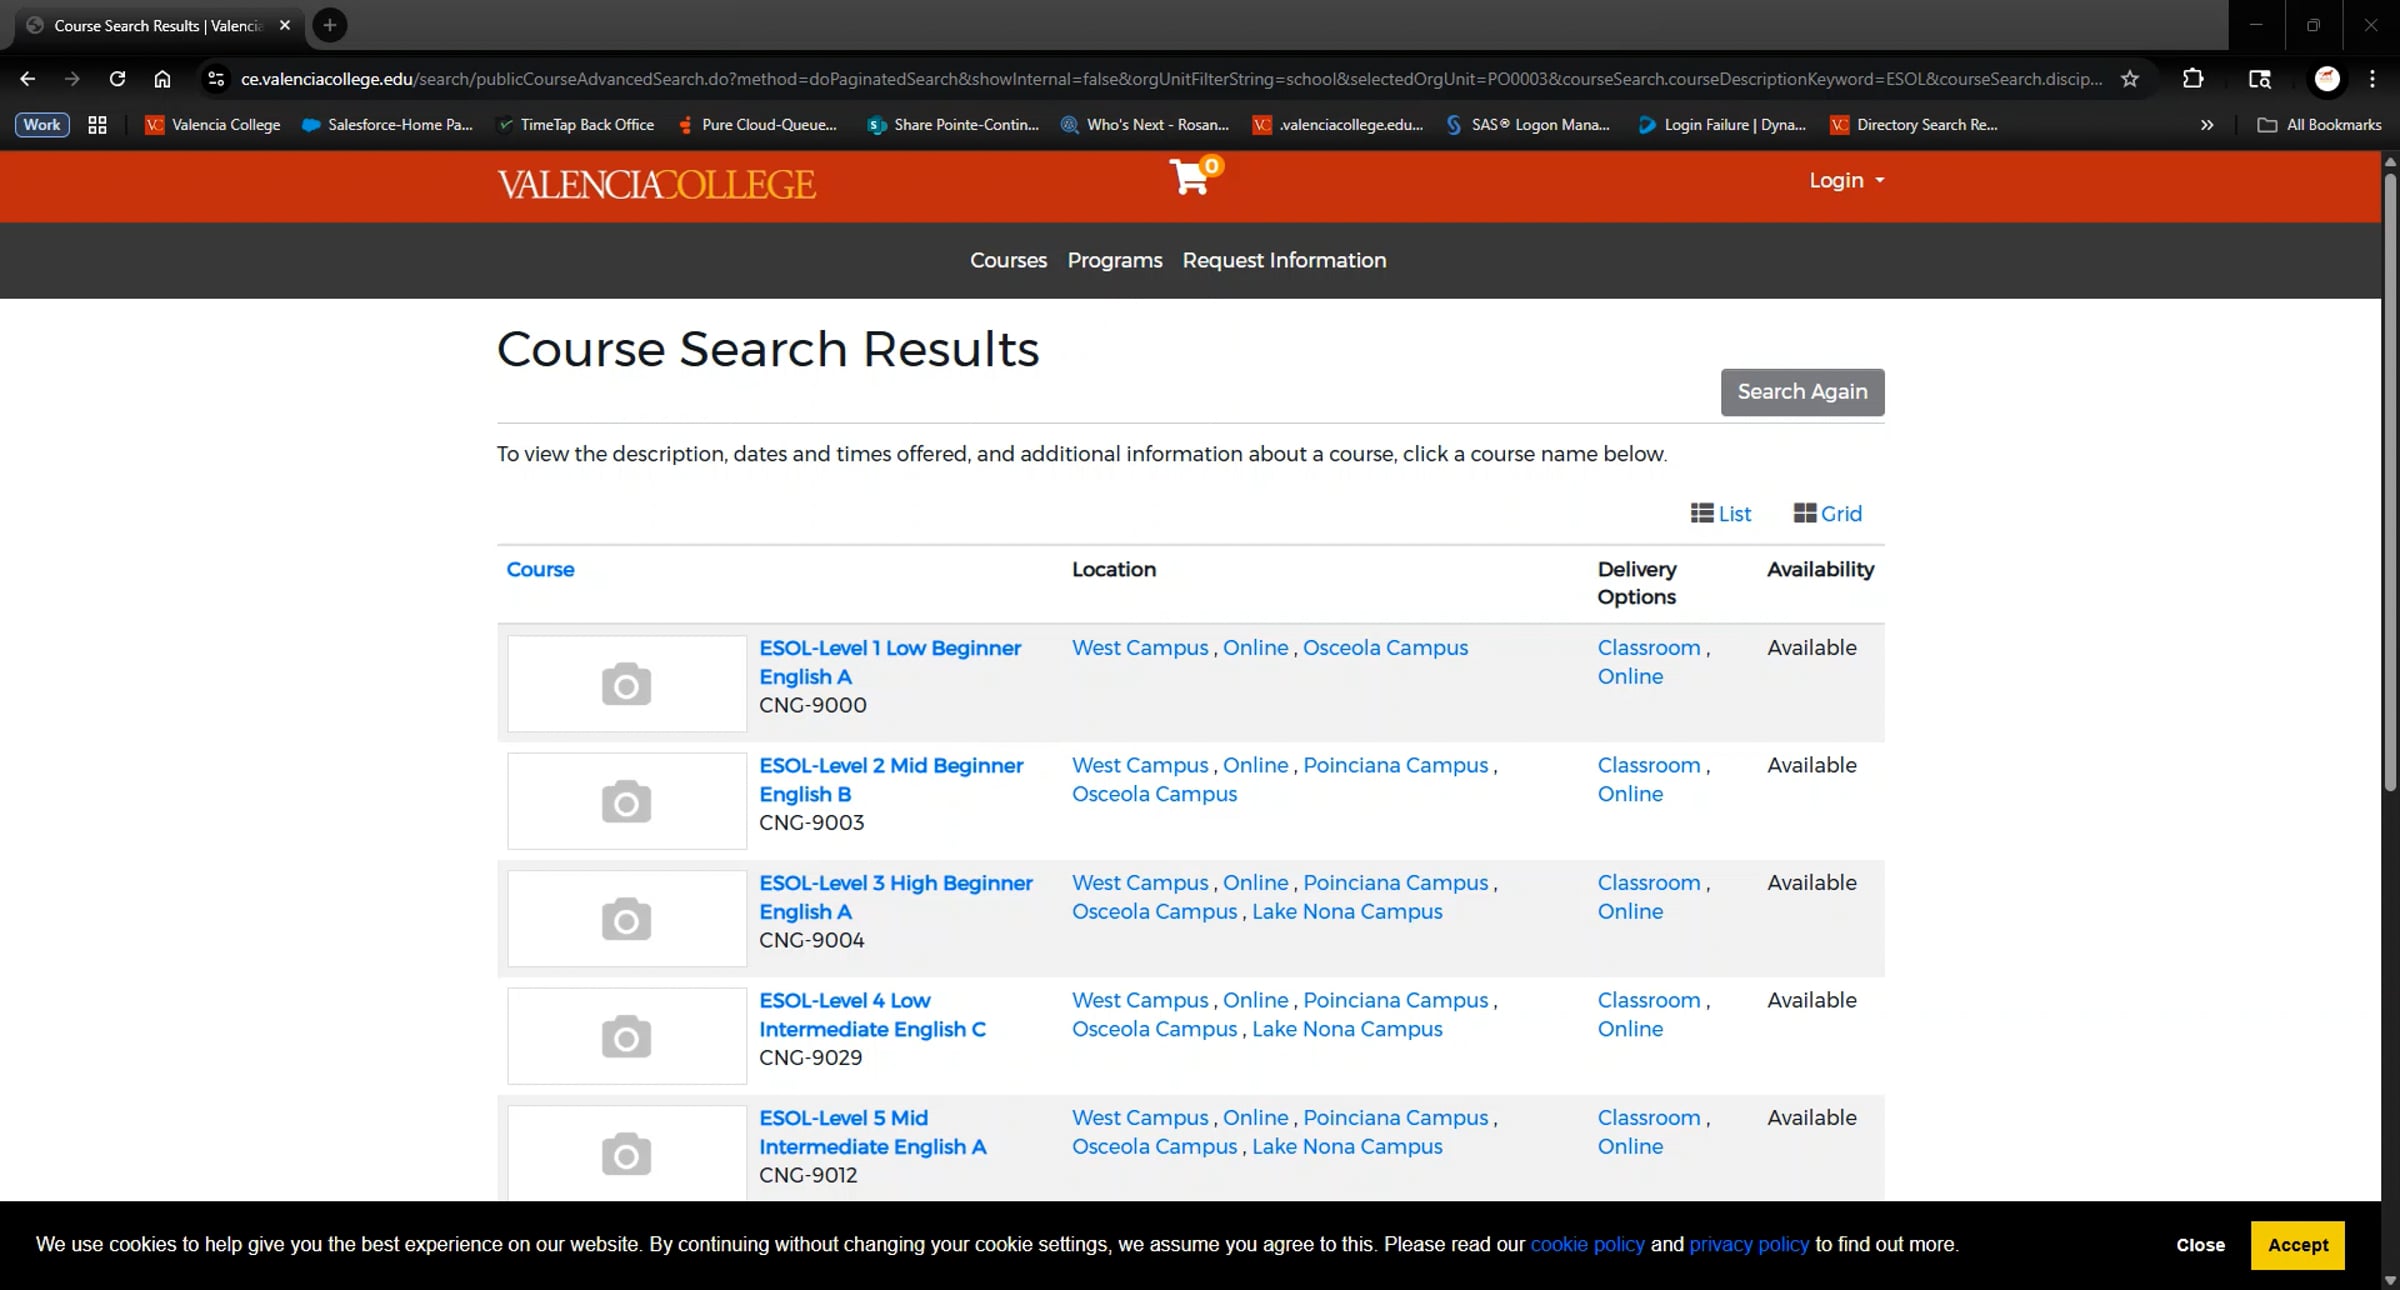Screen dimensions: 2400x1290
Task: Expand the Login dropdown
Action: click(x=1846, y=181)
